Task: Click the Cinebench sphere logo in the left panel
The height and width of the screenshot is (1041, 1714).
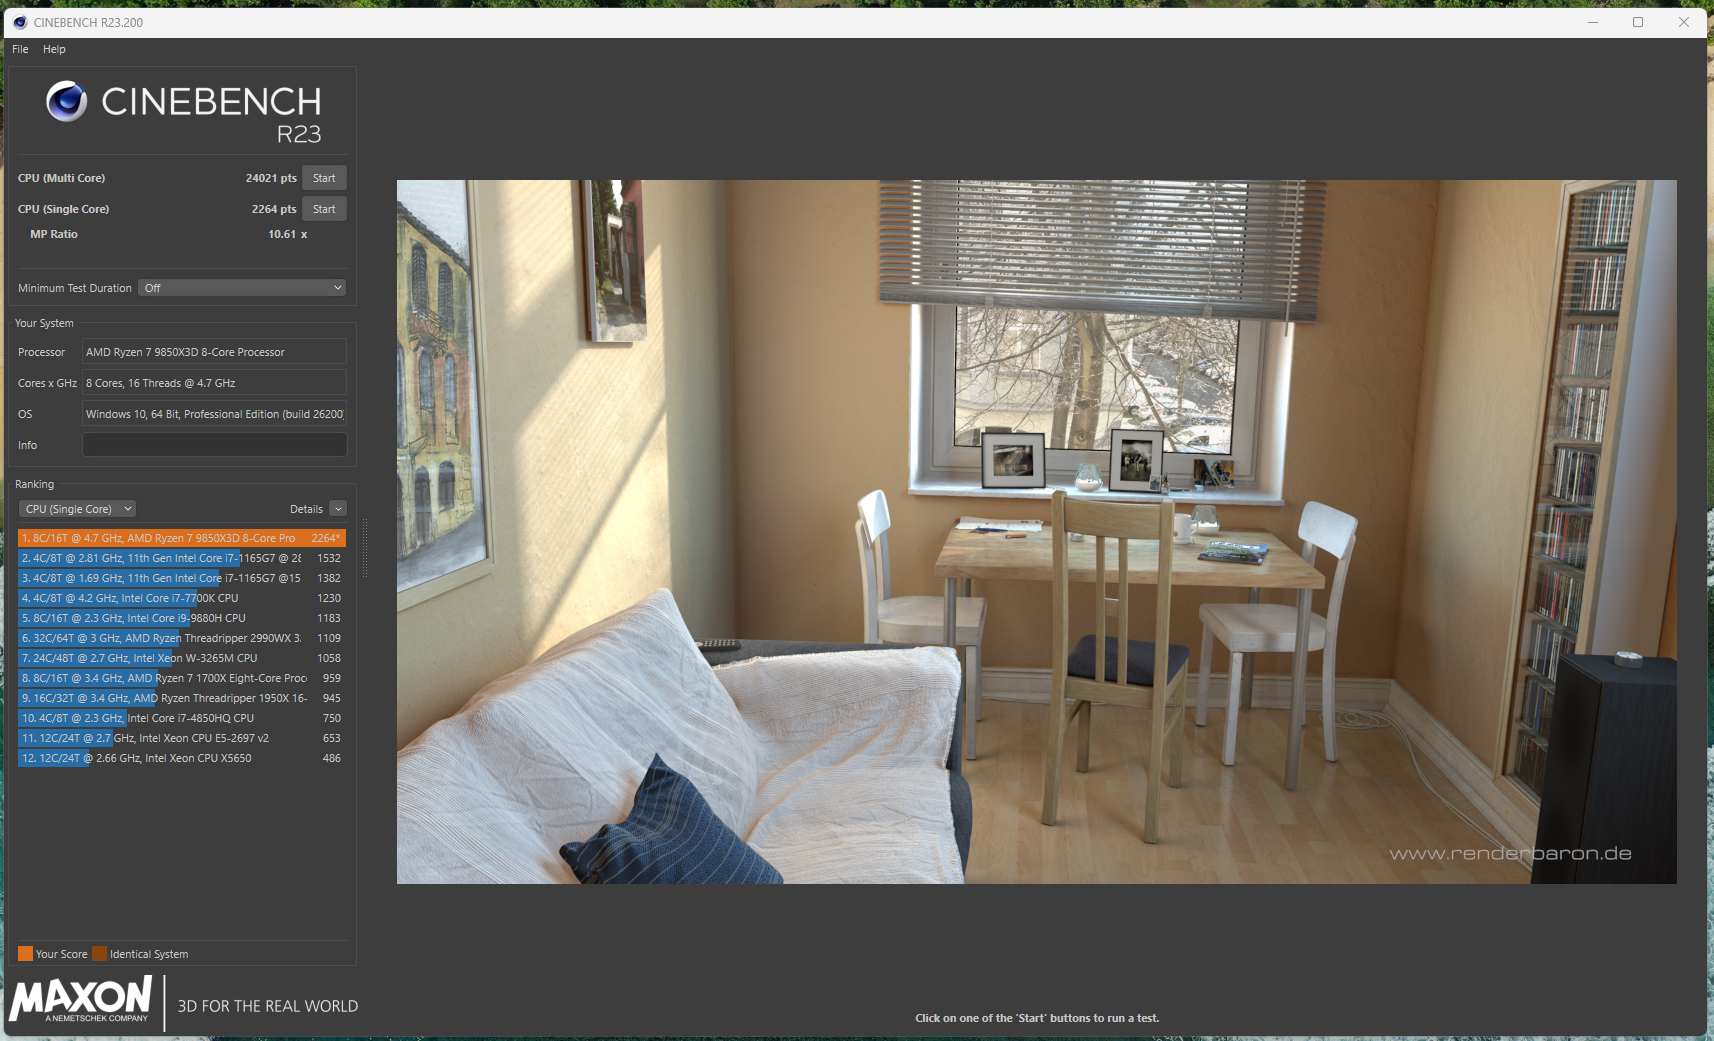Action: [67, 101]
